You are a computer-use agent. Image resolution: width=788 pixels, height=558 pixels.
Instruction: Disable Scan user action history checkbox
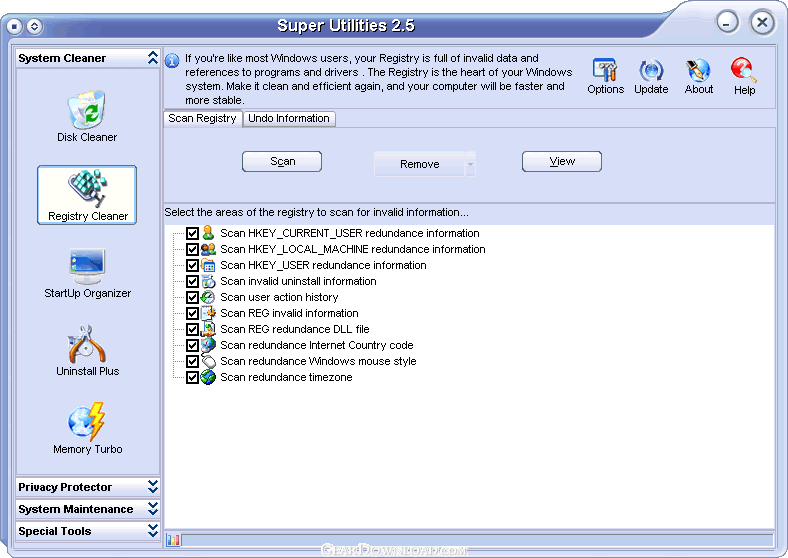coord(192,298)
